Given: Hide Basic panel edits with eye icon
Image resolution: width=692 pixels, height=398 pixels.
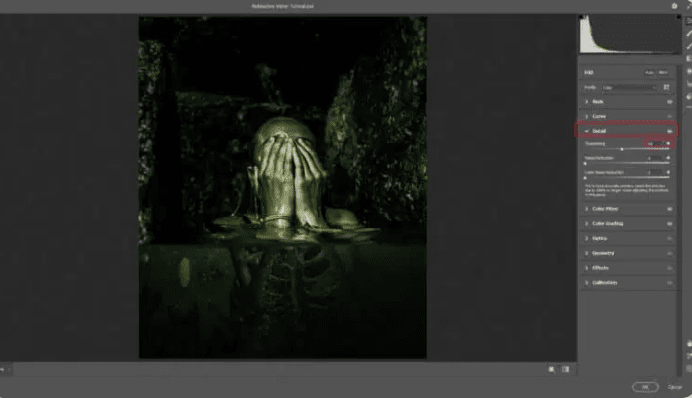Looking at the screenshot, I should 669,102.
